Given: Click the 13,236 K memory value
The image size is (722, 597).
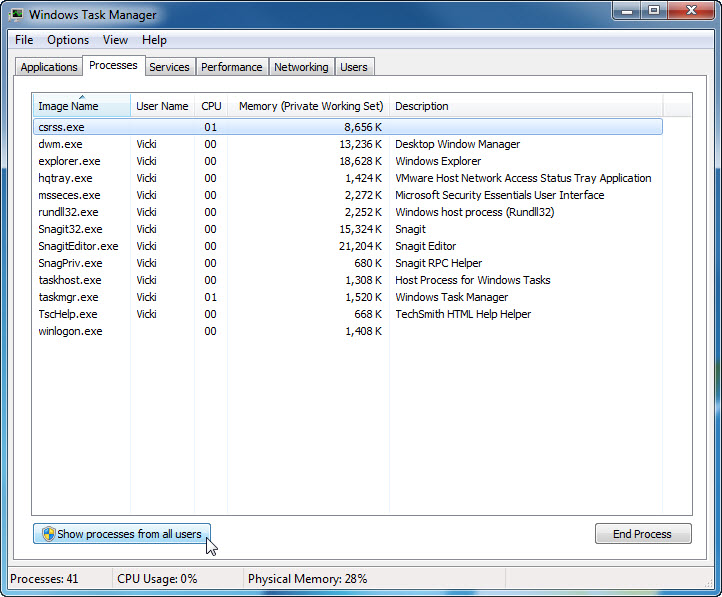Looking at the screenshot, I should [361, 144].
